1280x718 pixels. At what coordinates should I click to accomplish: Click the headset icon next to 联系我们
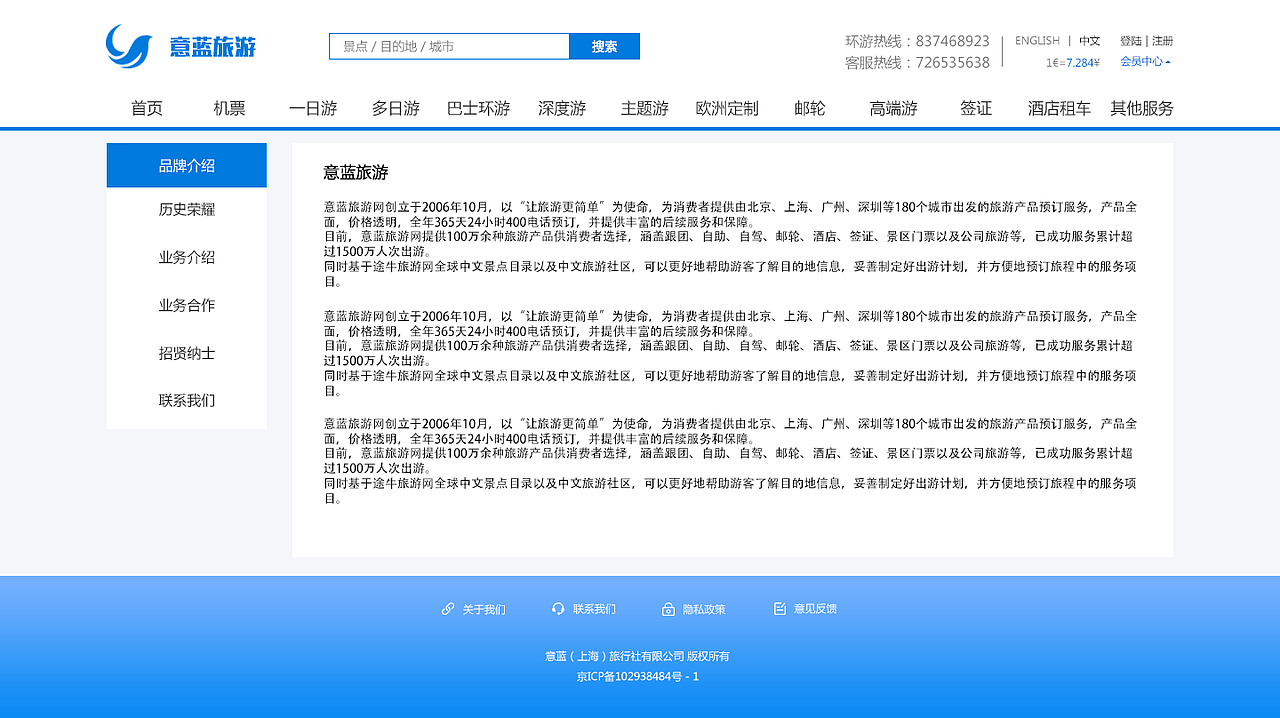point(558,608)
